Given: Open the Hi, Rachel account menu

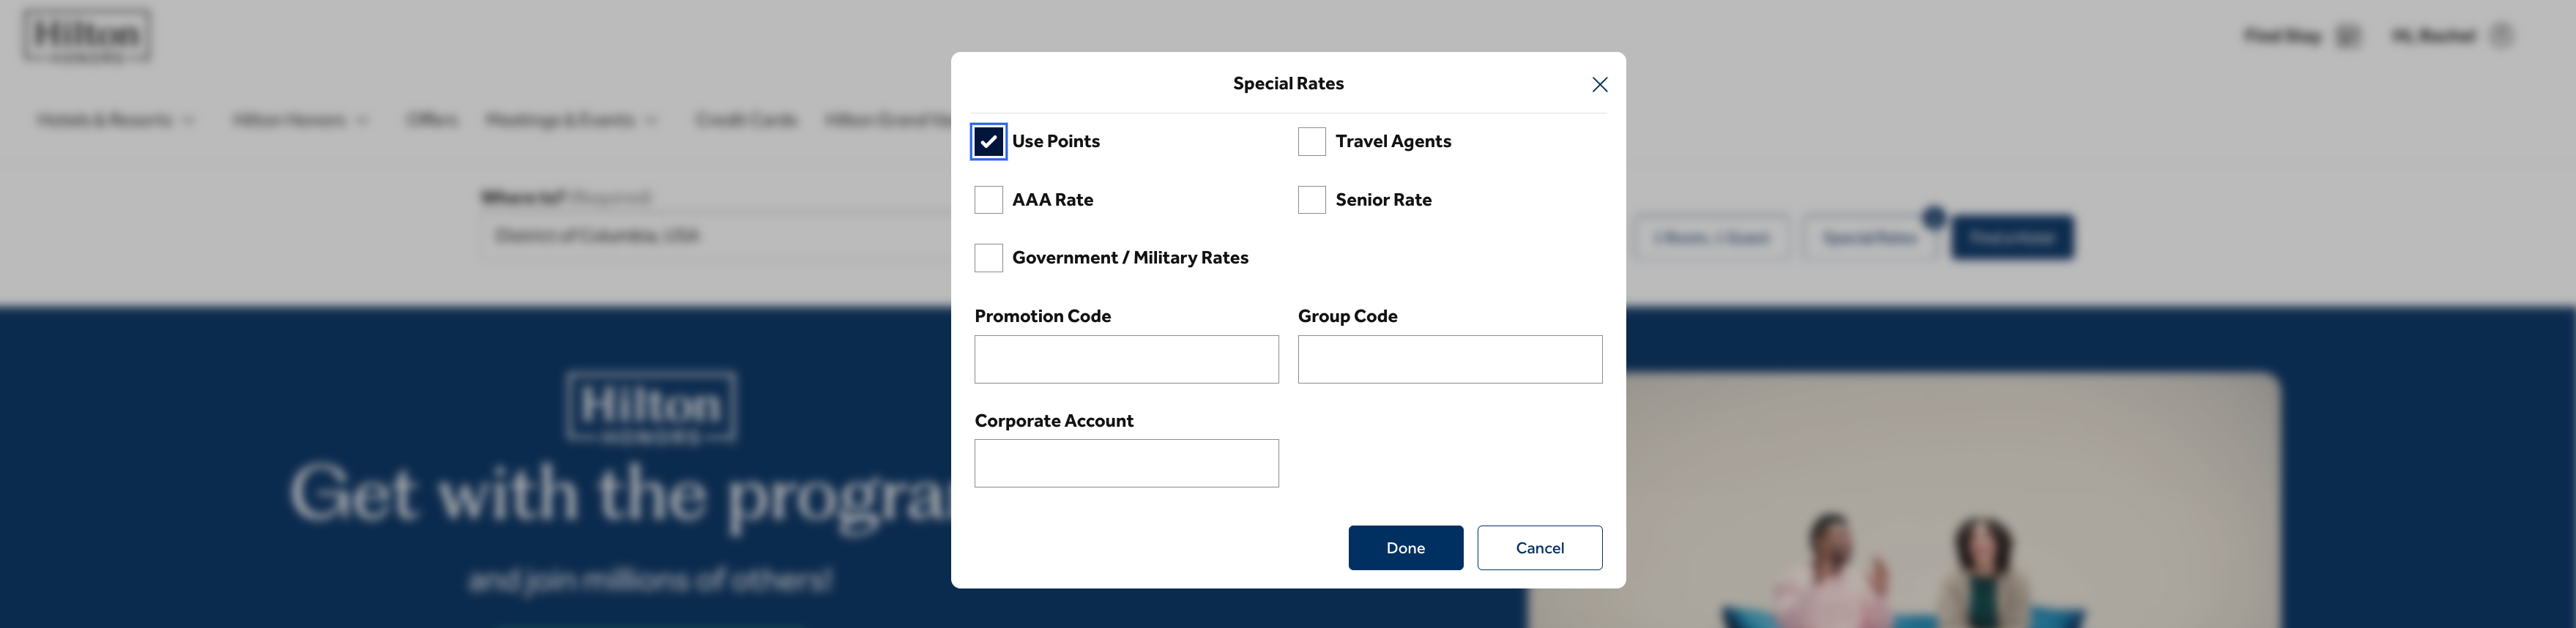Looking at the screenshot, I should [2452, 36].
